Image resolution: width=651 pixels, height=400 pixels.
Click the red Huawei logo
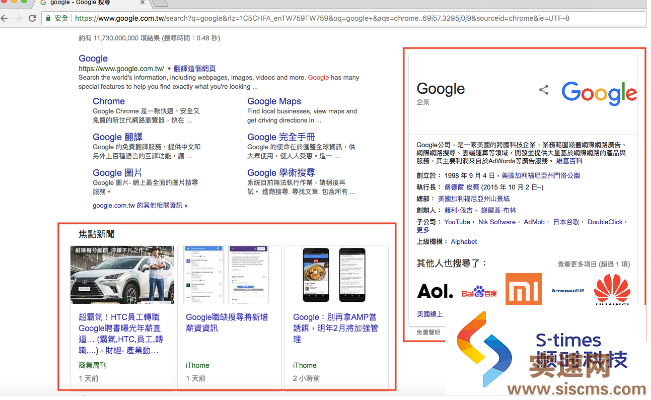(x=612, y=289)
